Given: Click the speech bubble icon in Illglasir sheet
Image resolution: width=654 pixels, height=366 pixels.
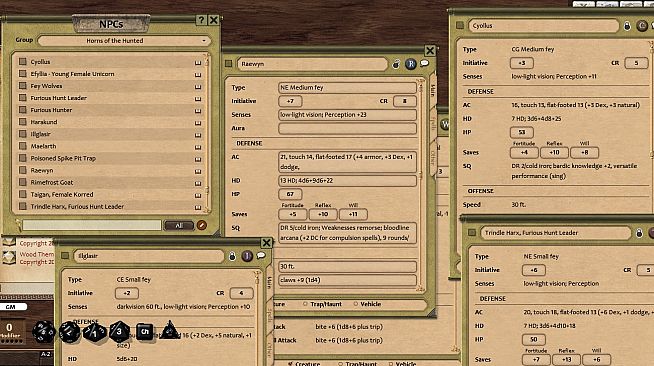Looking at the screenshot, I should click(261, 255).
